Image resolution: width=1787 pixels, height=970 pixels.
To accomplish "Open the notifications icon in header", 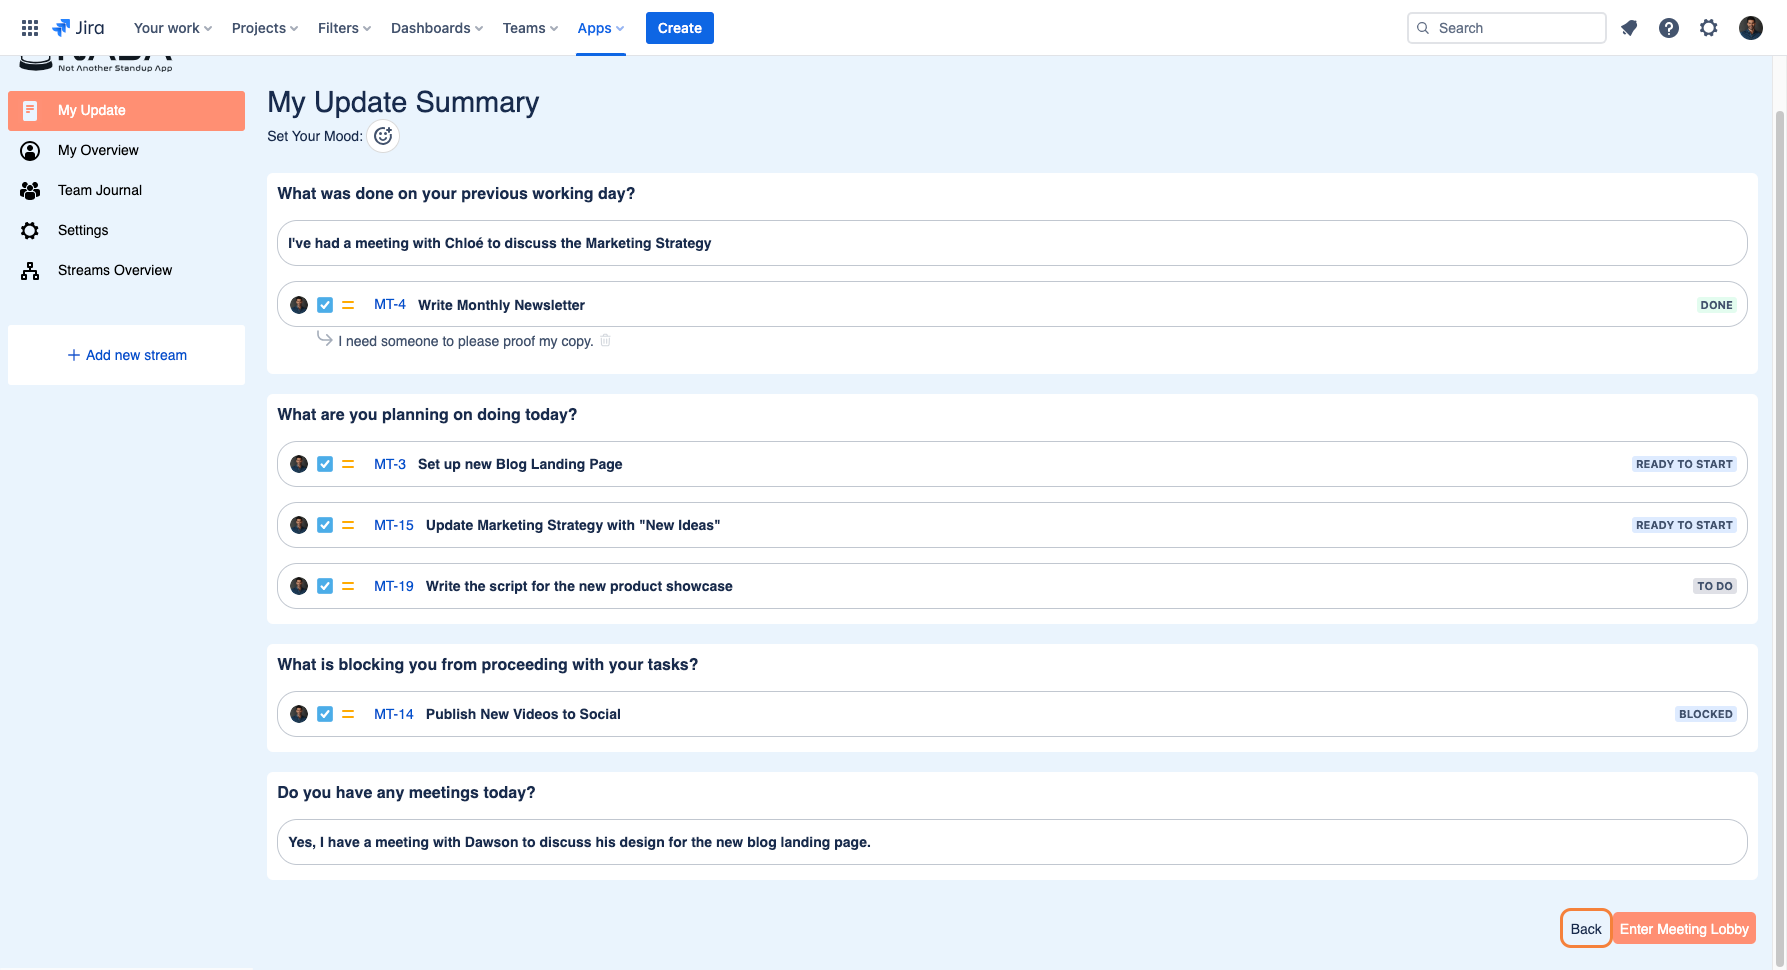I will coord(1629,28).
